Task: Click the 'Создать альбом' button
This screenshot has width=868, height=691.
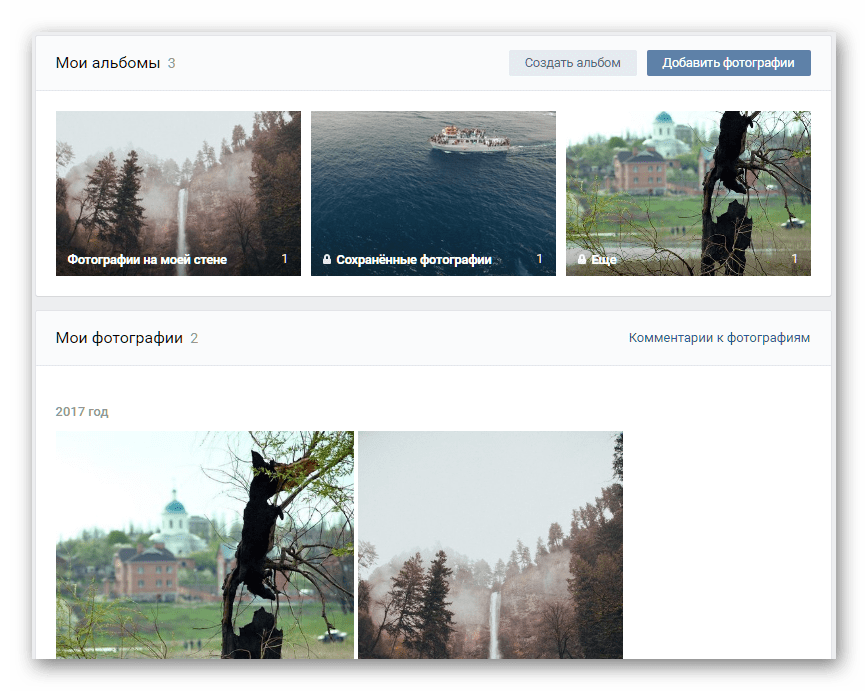Action: point(572,63)
